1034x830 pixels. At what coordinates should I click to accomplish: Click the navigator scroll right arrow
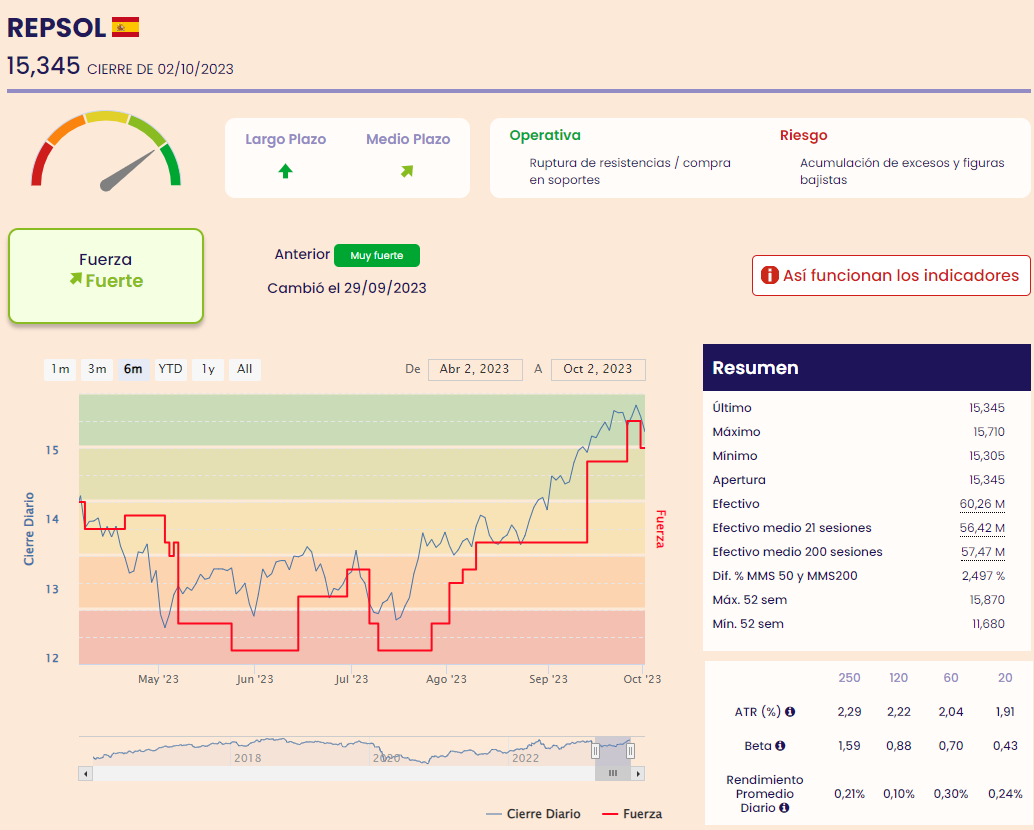(638, 773)
